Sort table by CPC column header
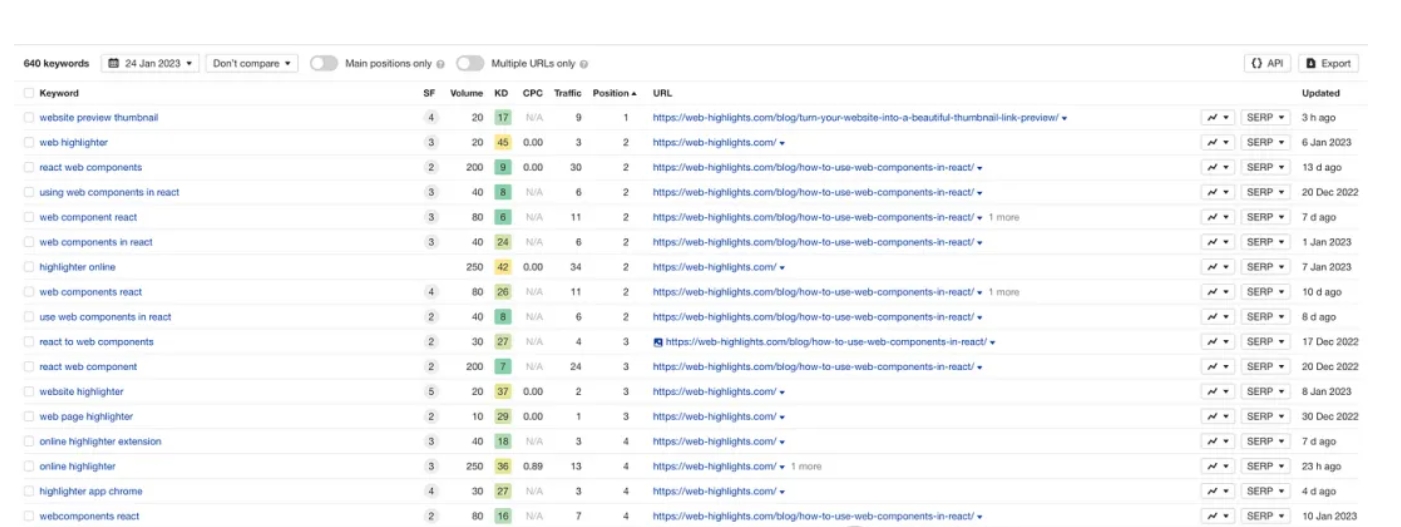The height and width of the screenshot is (527, 1401). pyautogui.click(x=532, y=93)
